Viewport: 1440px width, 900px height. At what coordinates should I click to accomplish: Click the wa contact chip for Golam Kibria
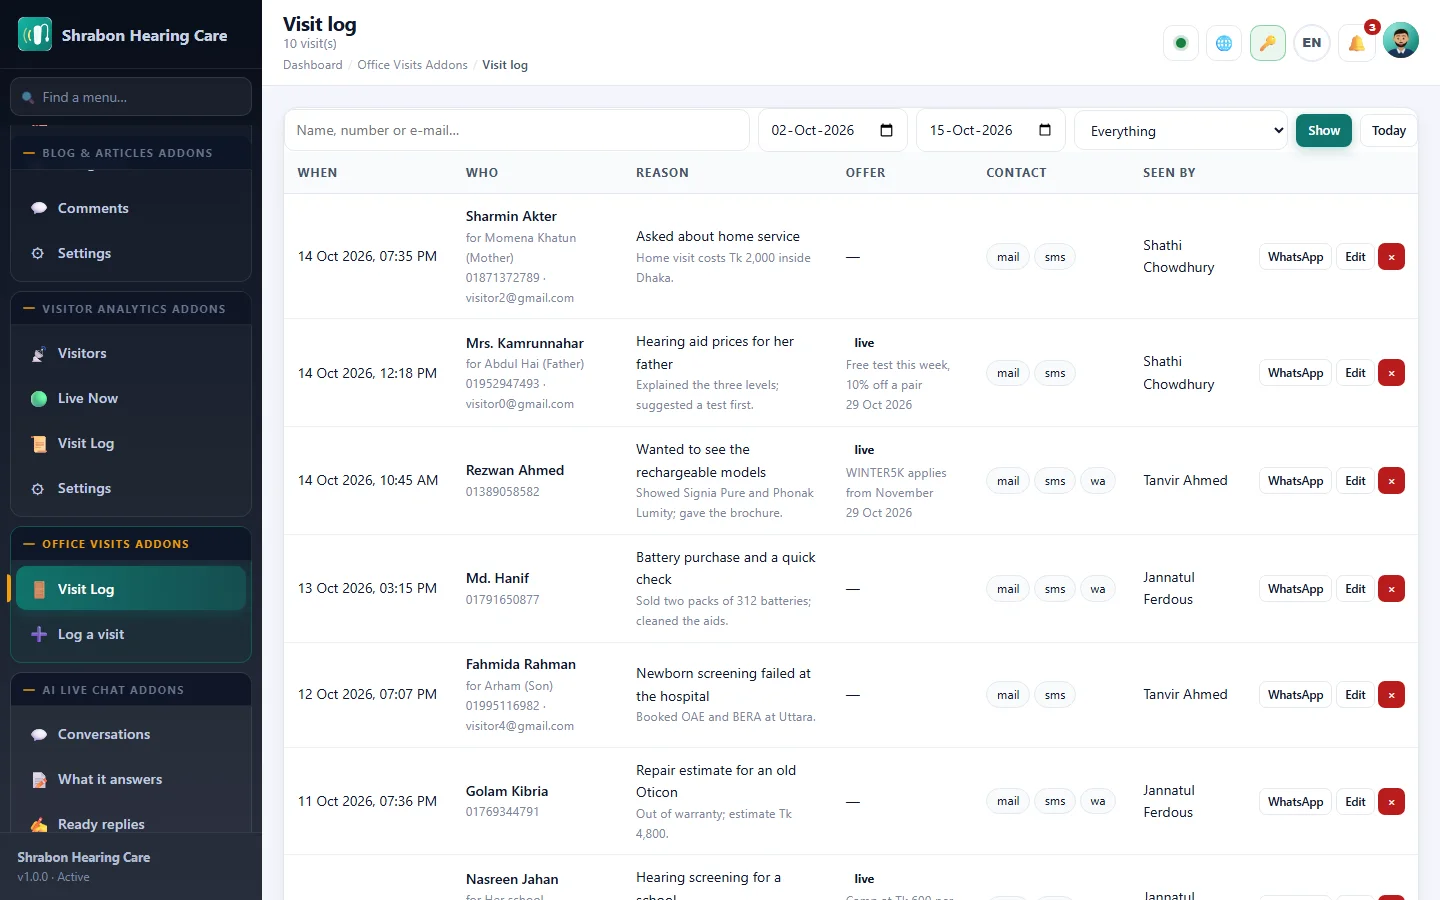click(x=1098, y=802)
